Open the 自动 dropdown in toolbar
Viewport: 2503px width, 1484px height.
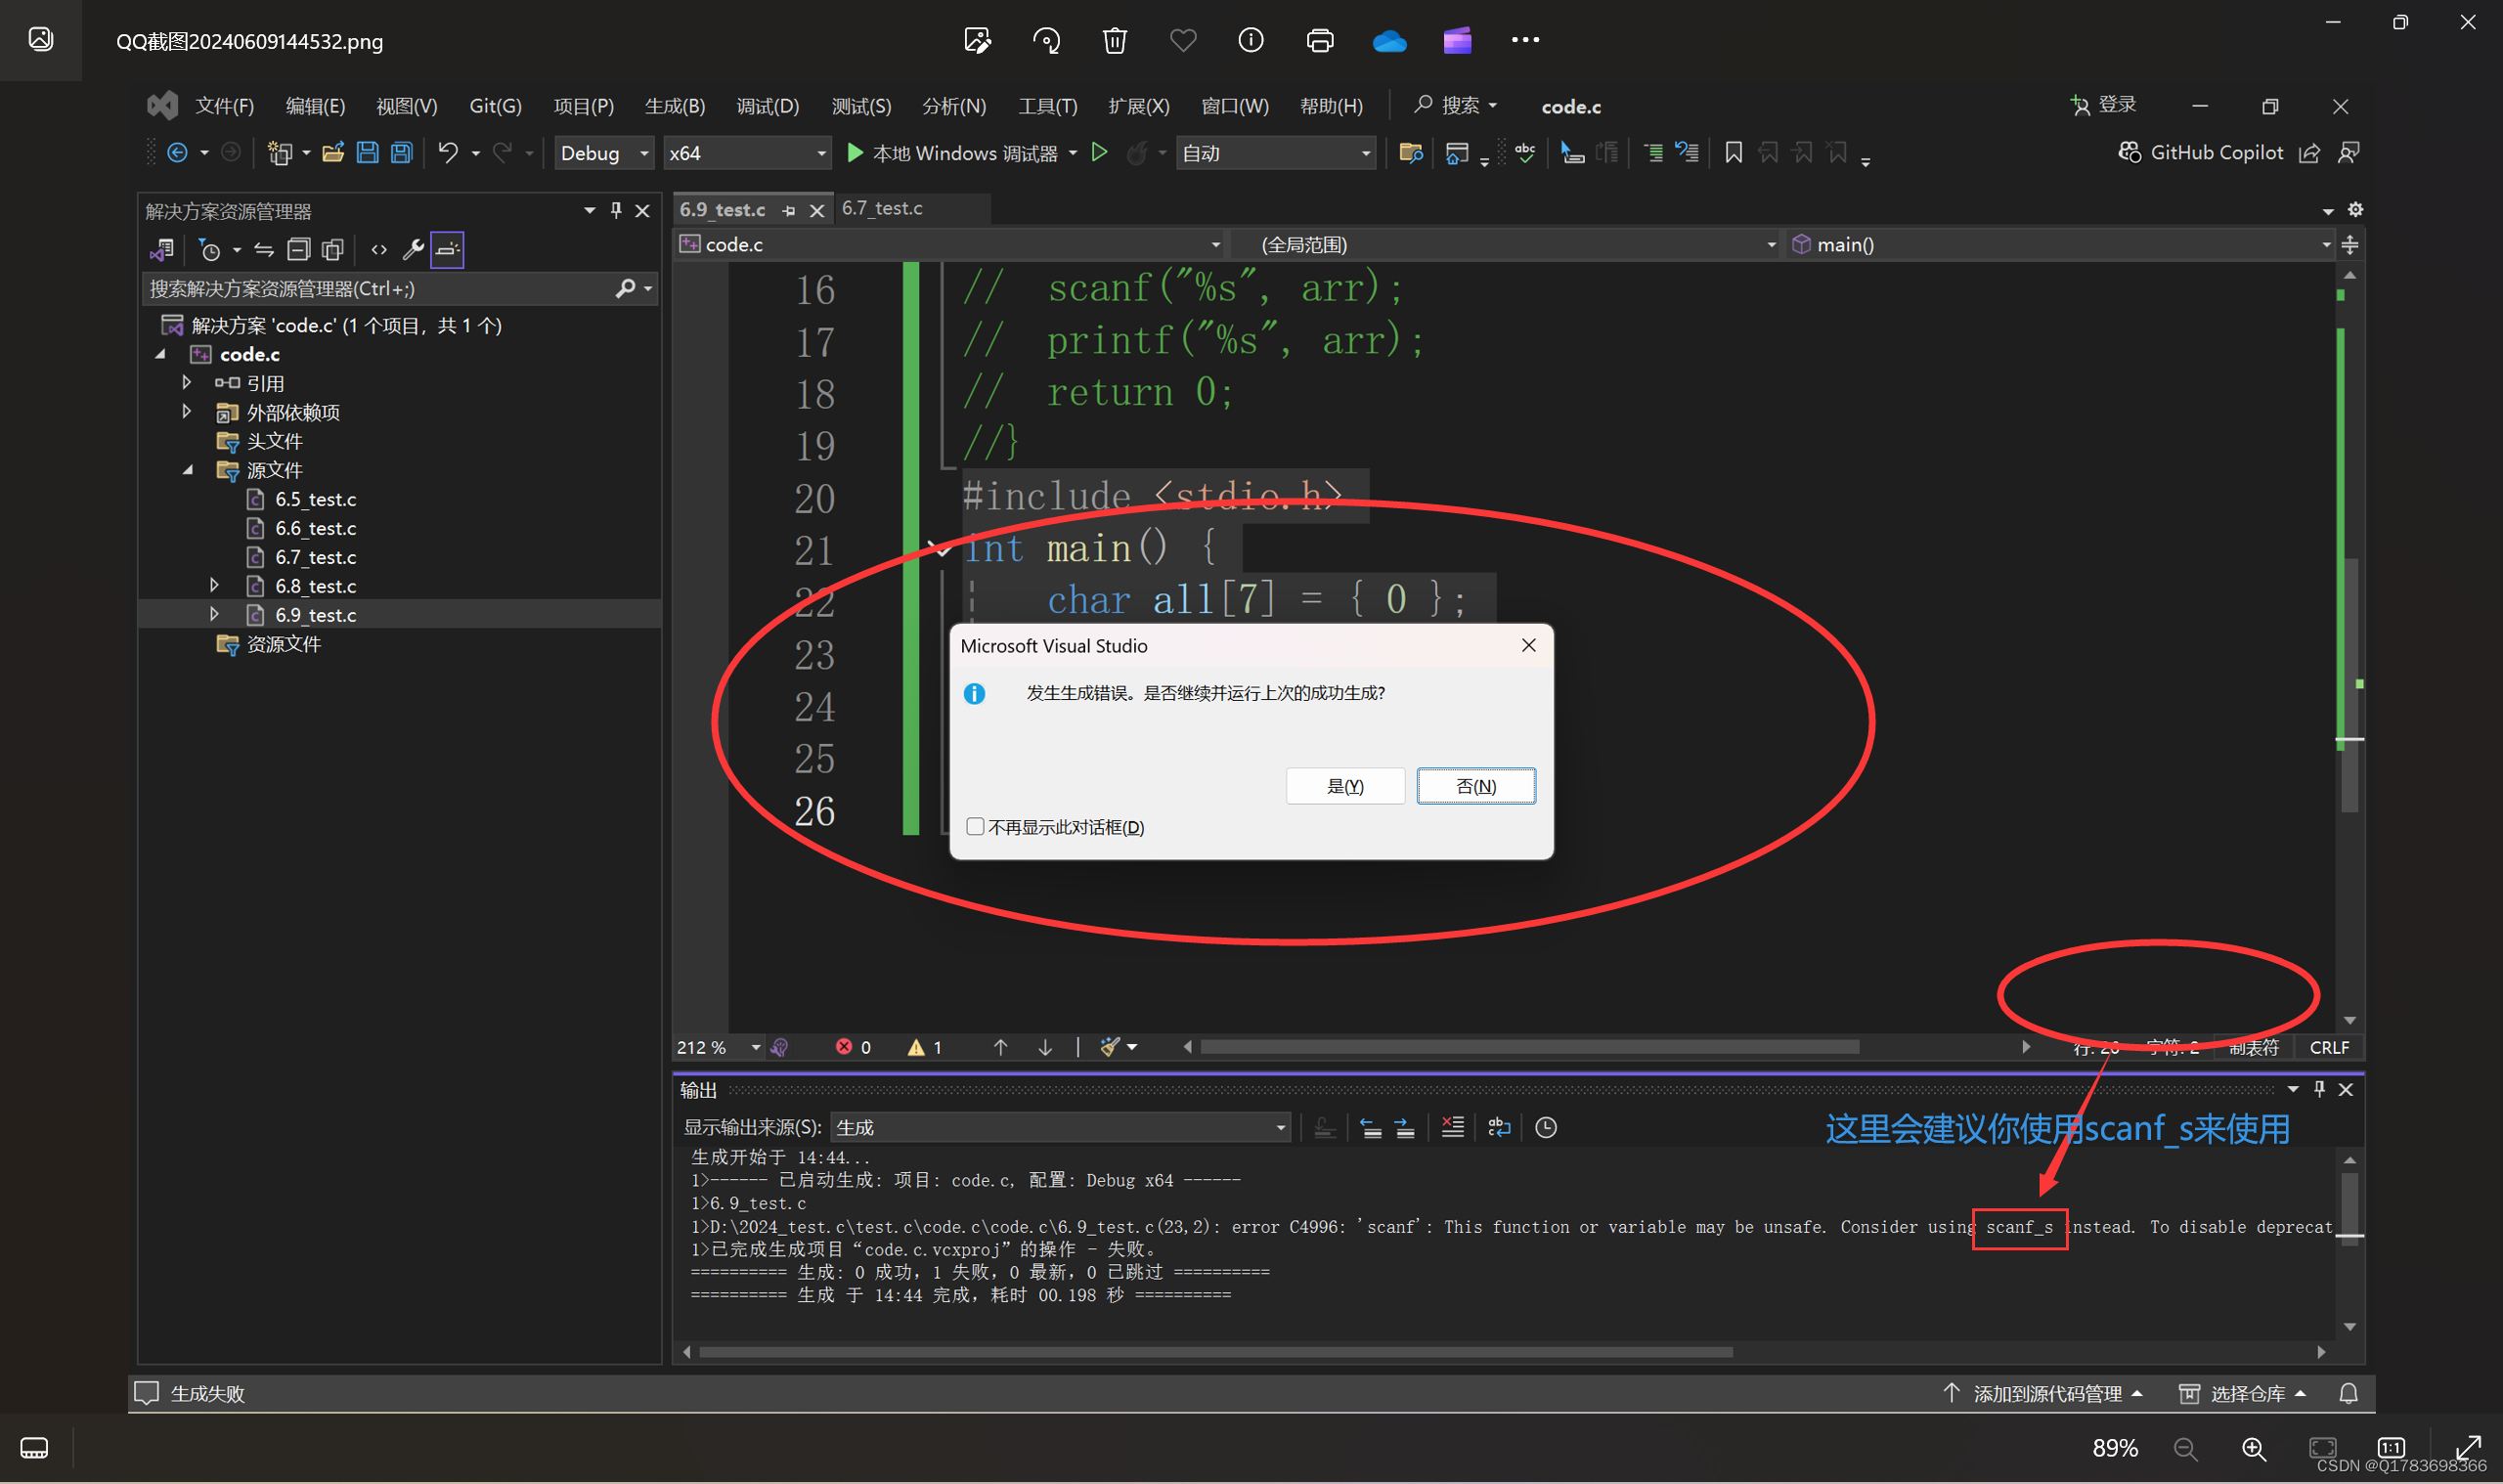[x=1276, y=153]
